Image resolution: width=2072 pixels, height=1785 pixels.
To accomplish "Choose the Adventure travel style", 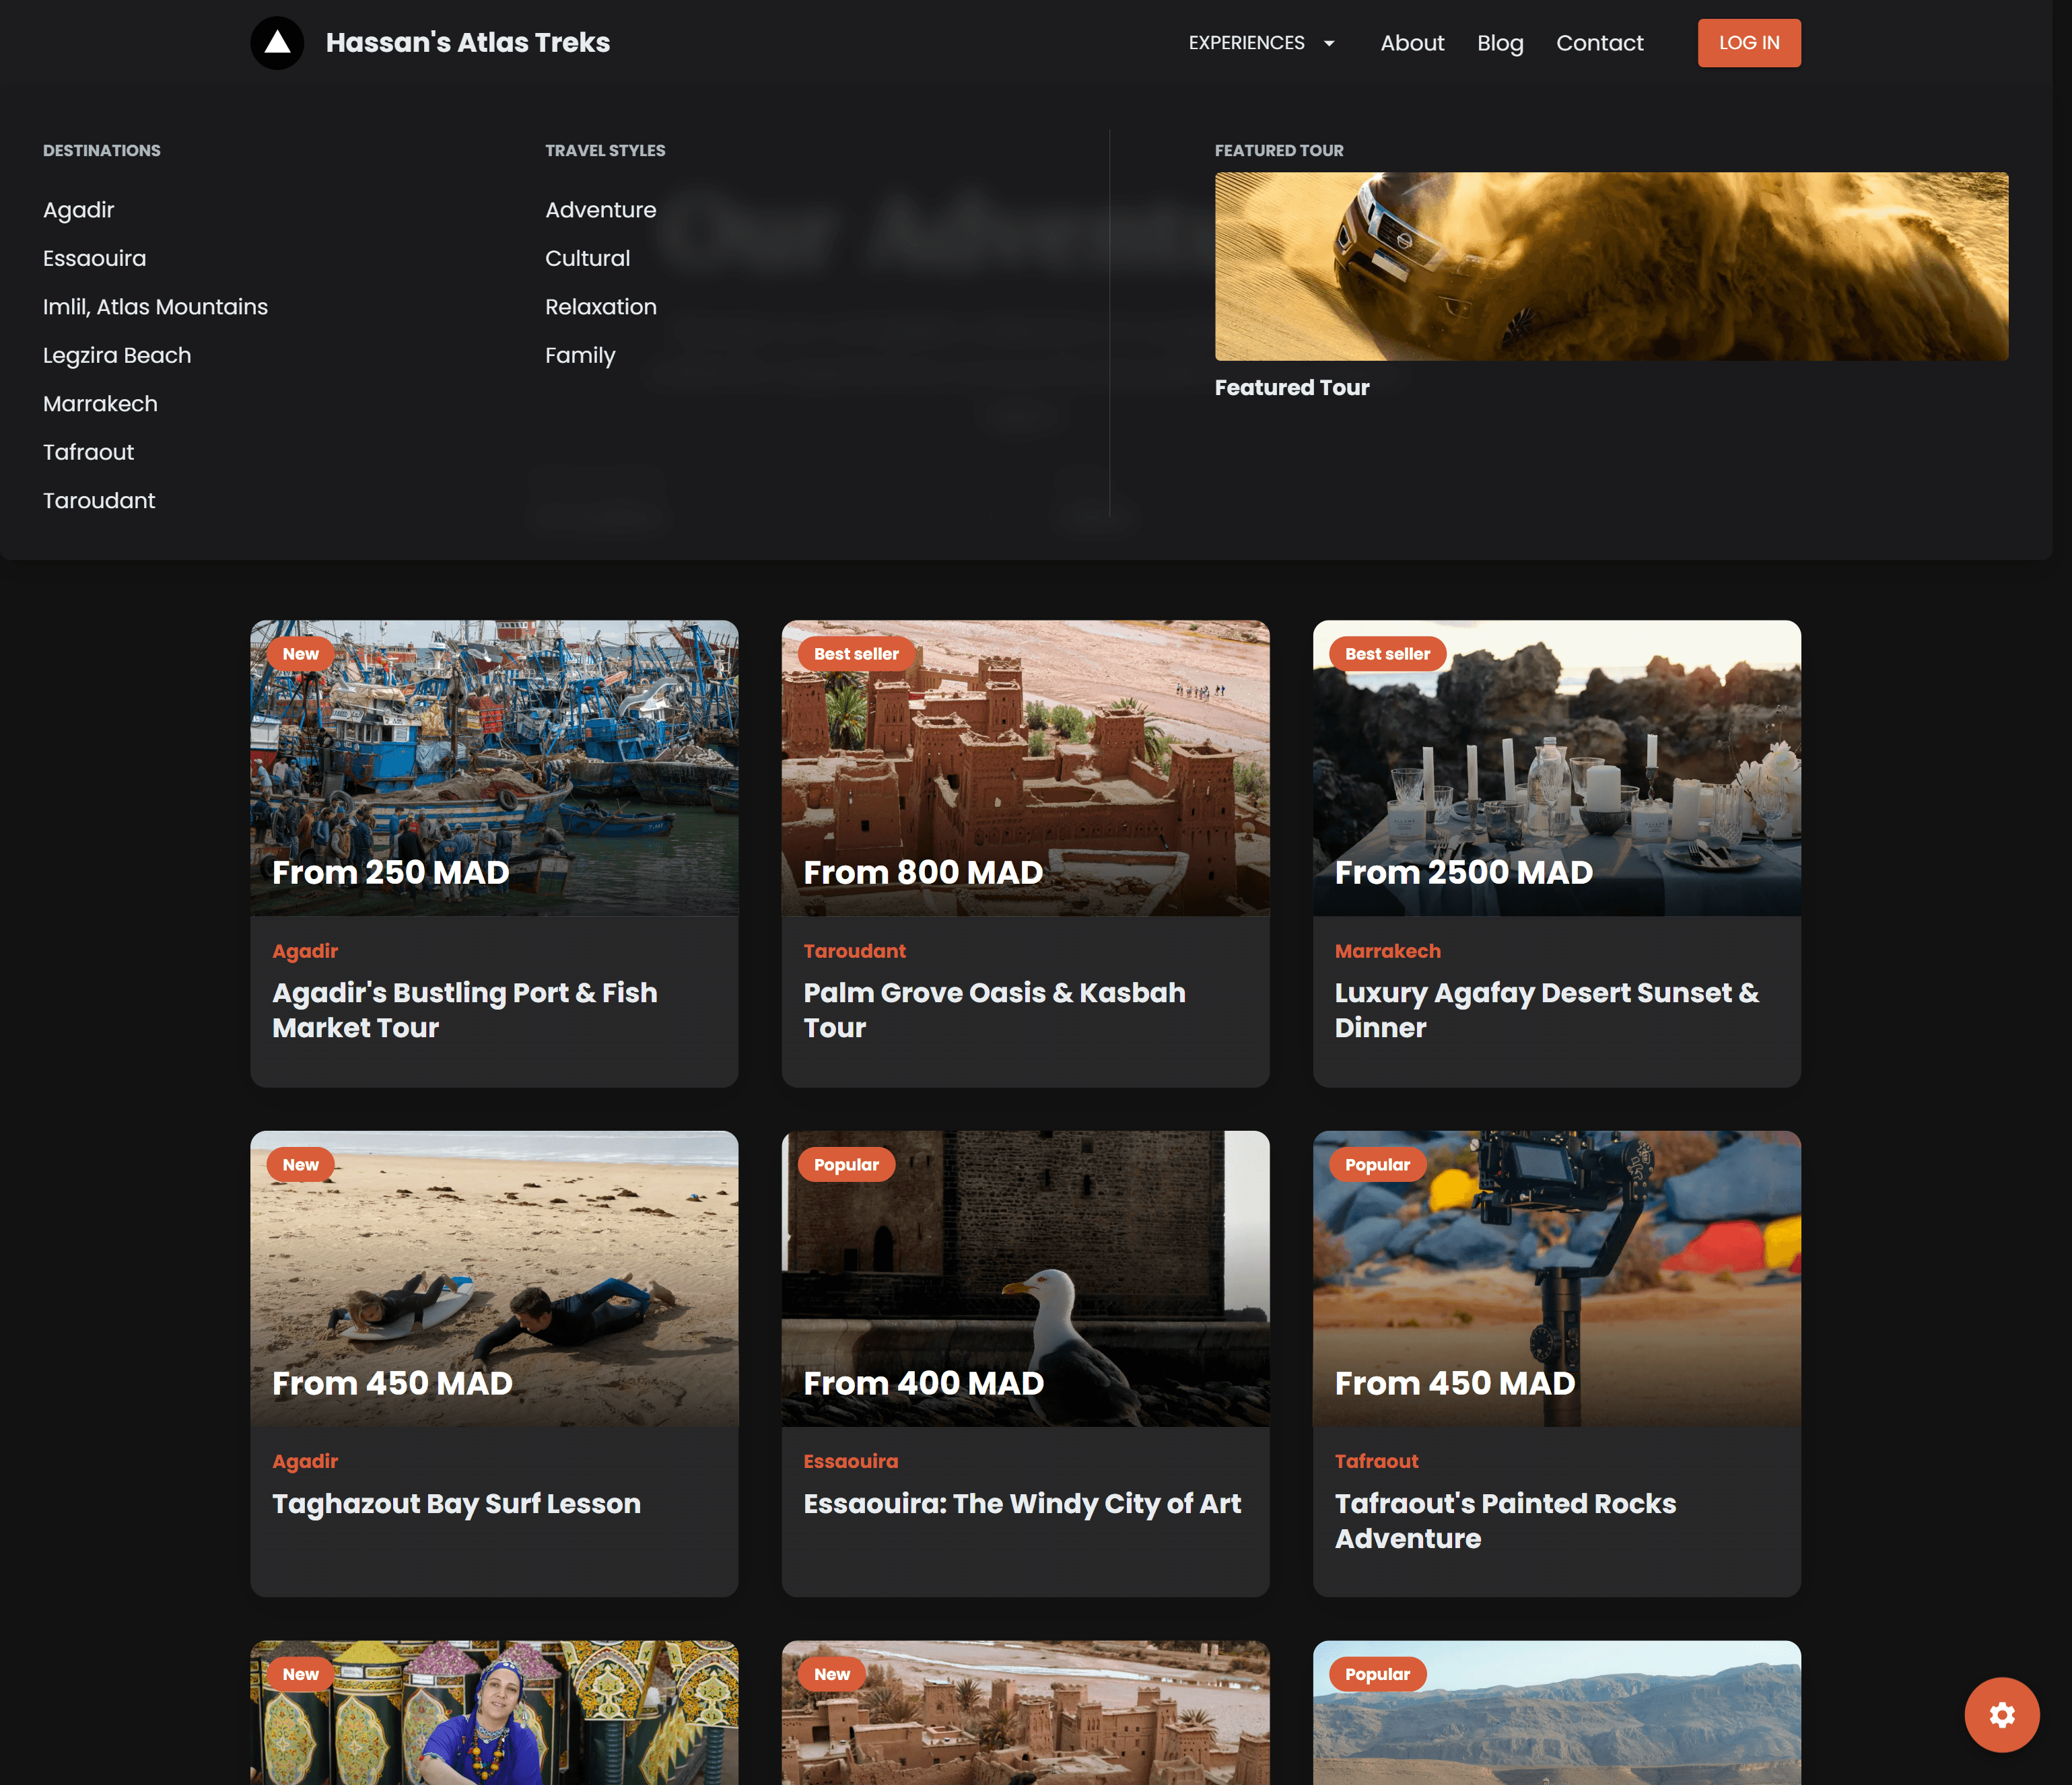I will point(601,210).
